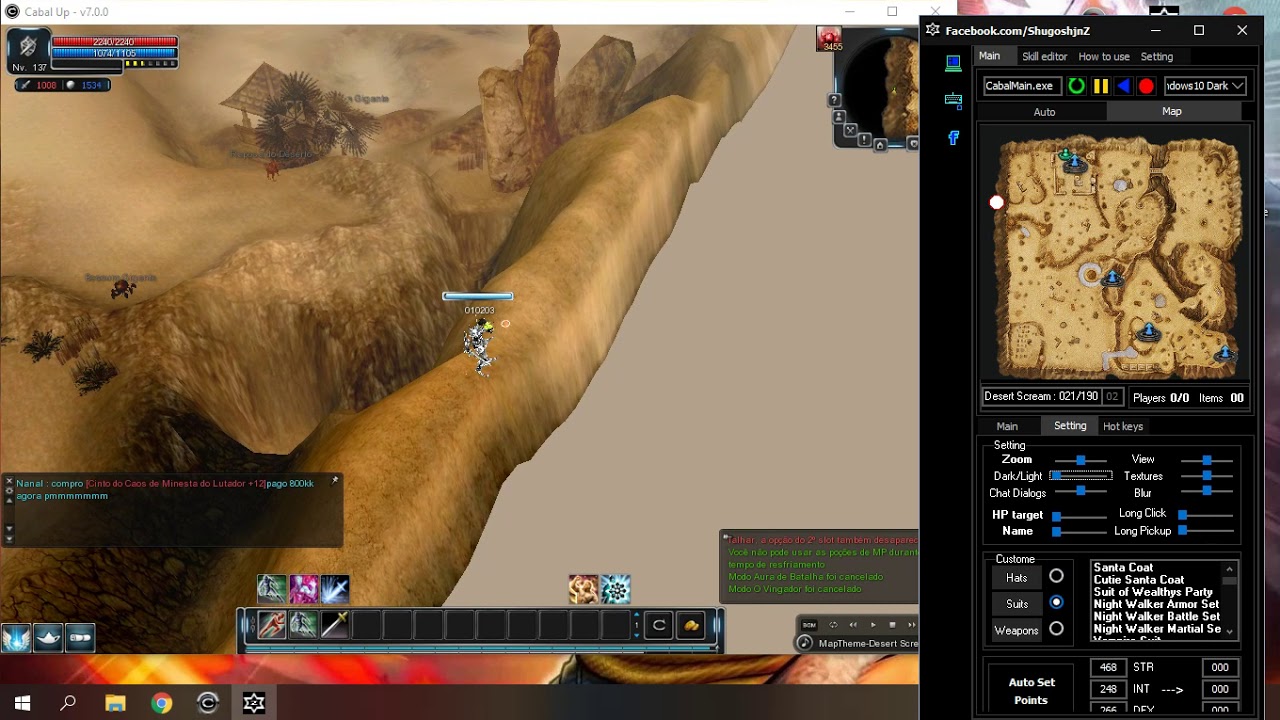Use the dash skill in hotbar slot one

coord(271,625)
